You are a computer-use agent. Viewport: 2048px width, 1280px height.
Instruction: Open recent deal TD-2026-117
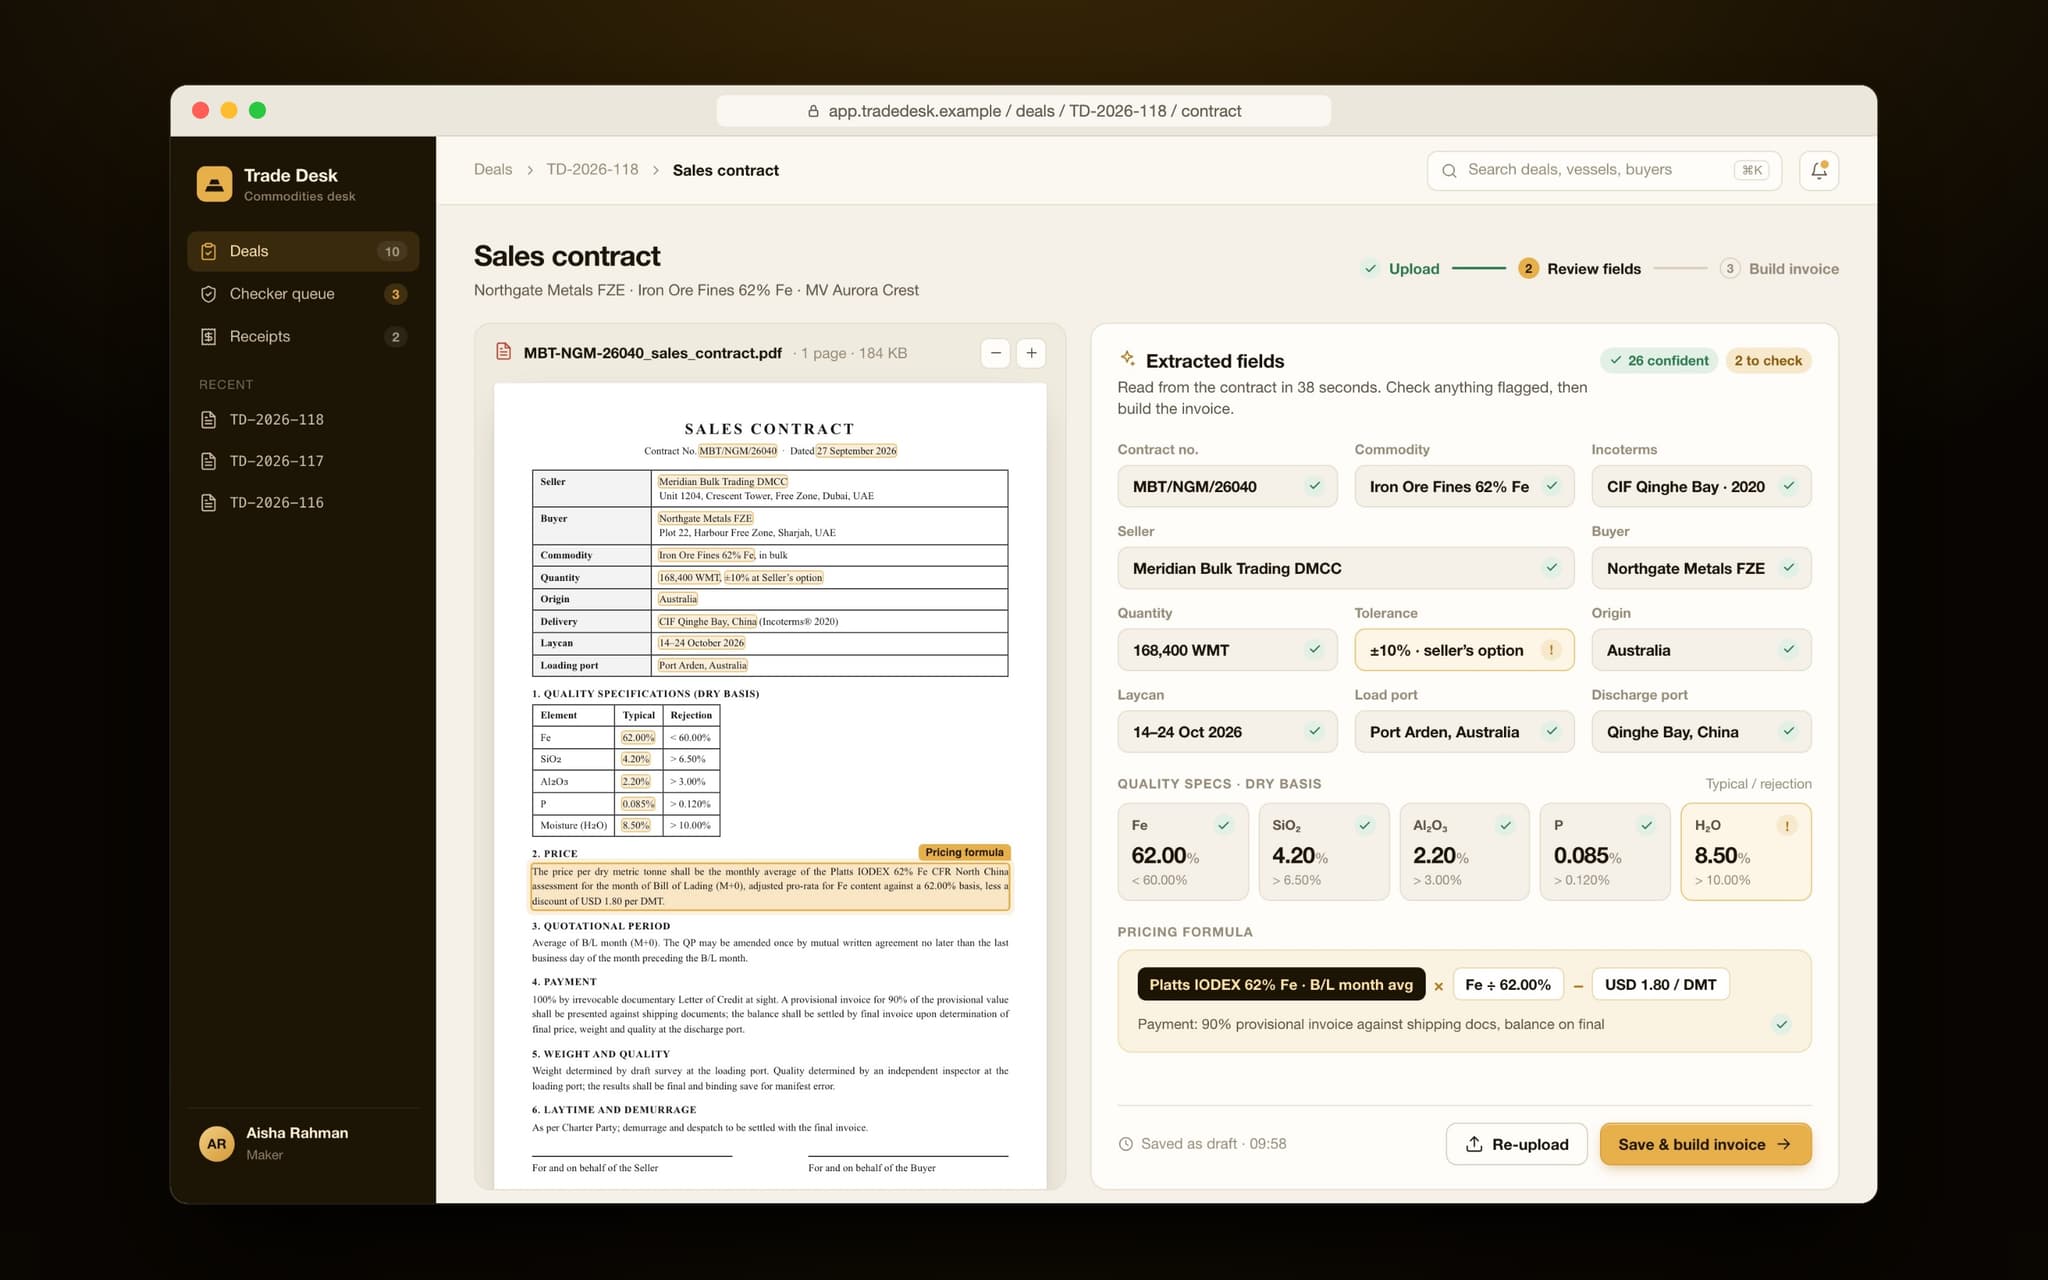[303, 461]
